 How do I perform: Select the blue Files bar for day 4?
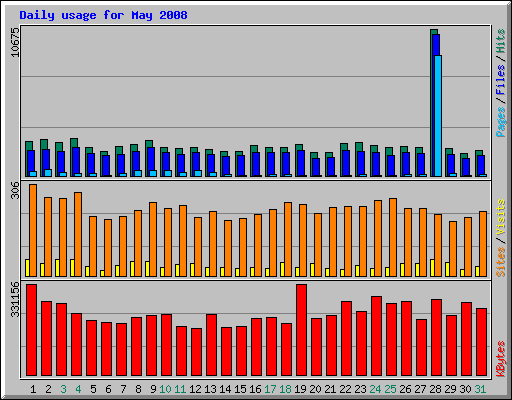tap(76, 162)
